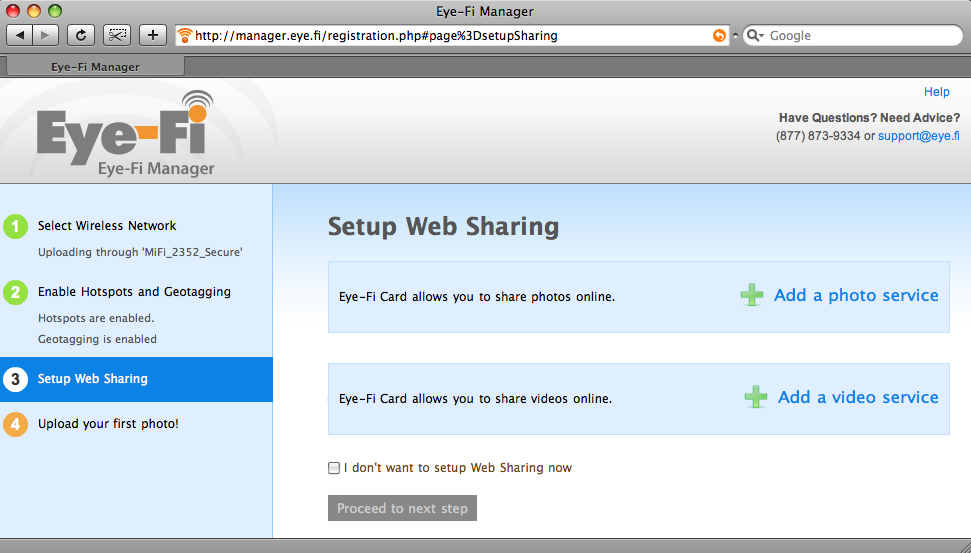Click 'Uploading through MiFi_2352_Secure' text
Screen dimensions: 971x553
[140, 252]
